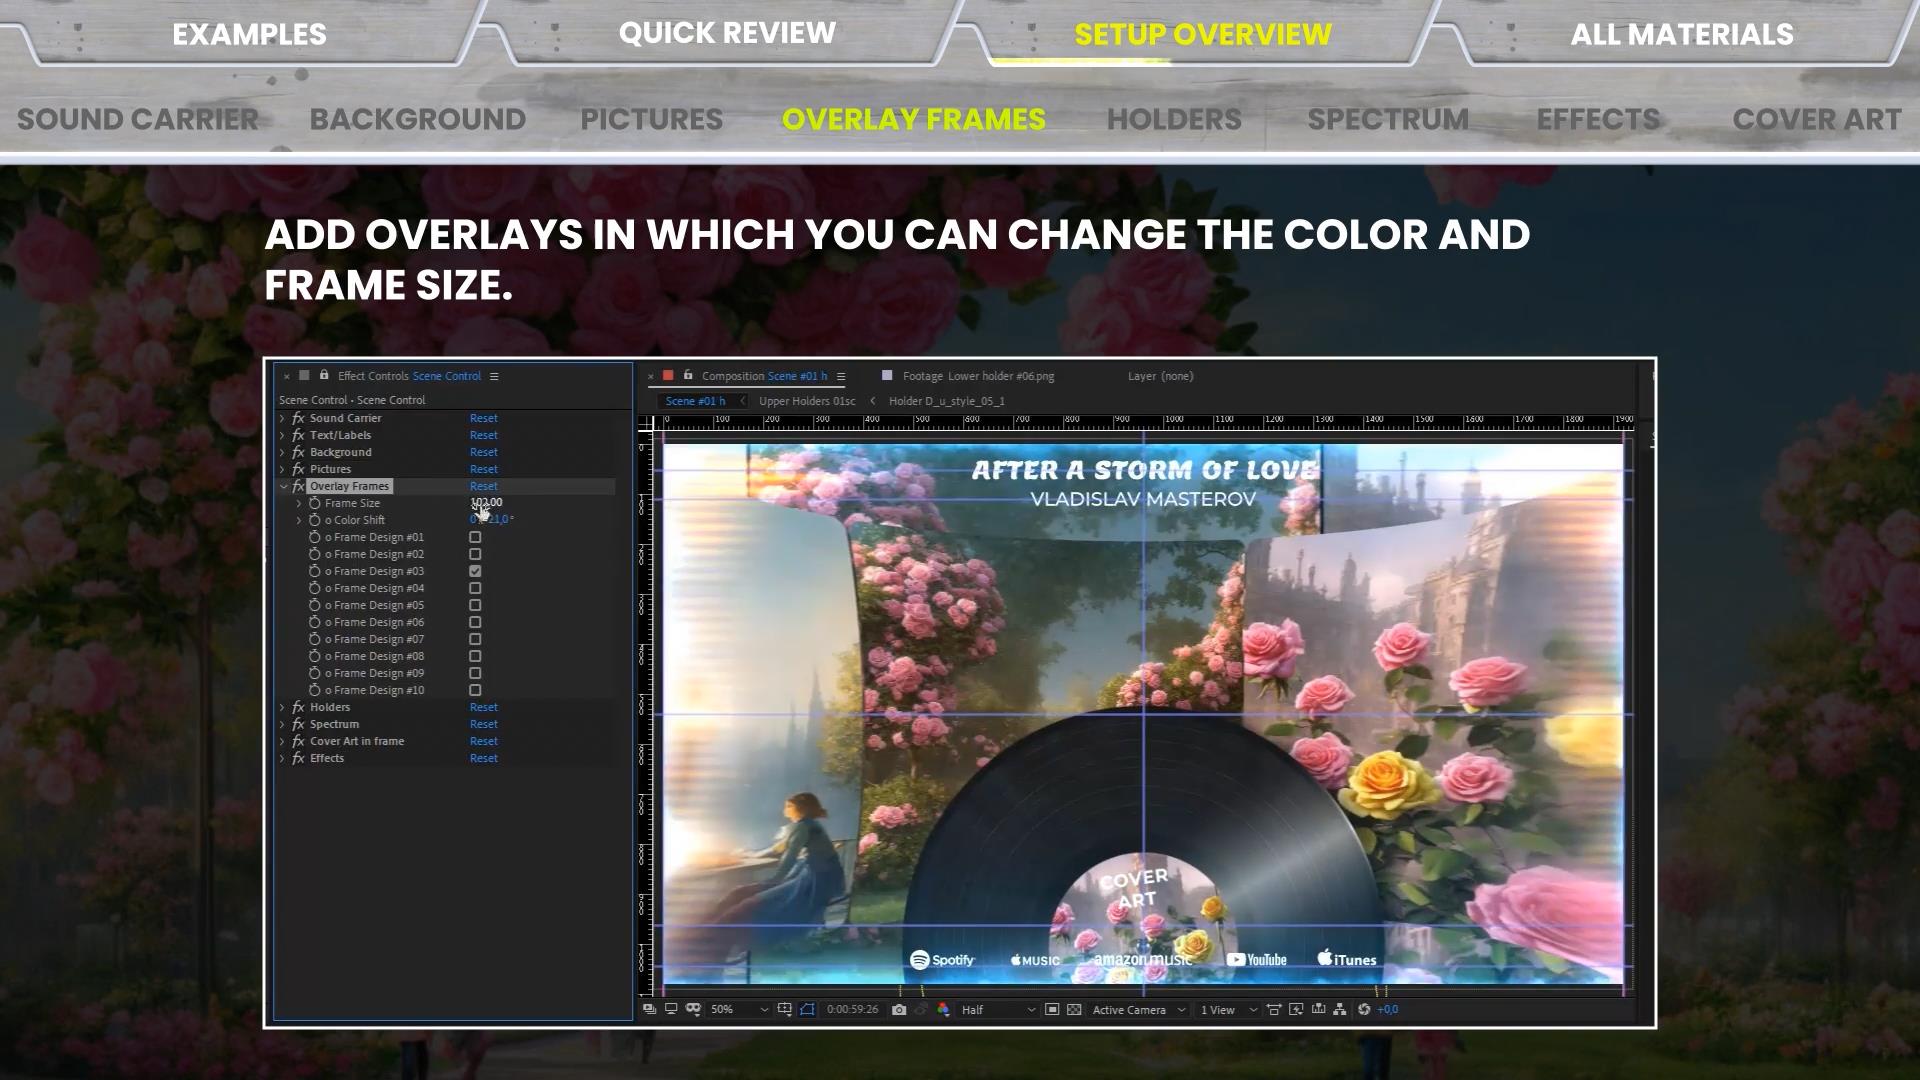Reset the Sound Carrier effect

[x=484, y=418]
